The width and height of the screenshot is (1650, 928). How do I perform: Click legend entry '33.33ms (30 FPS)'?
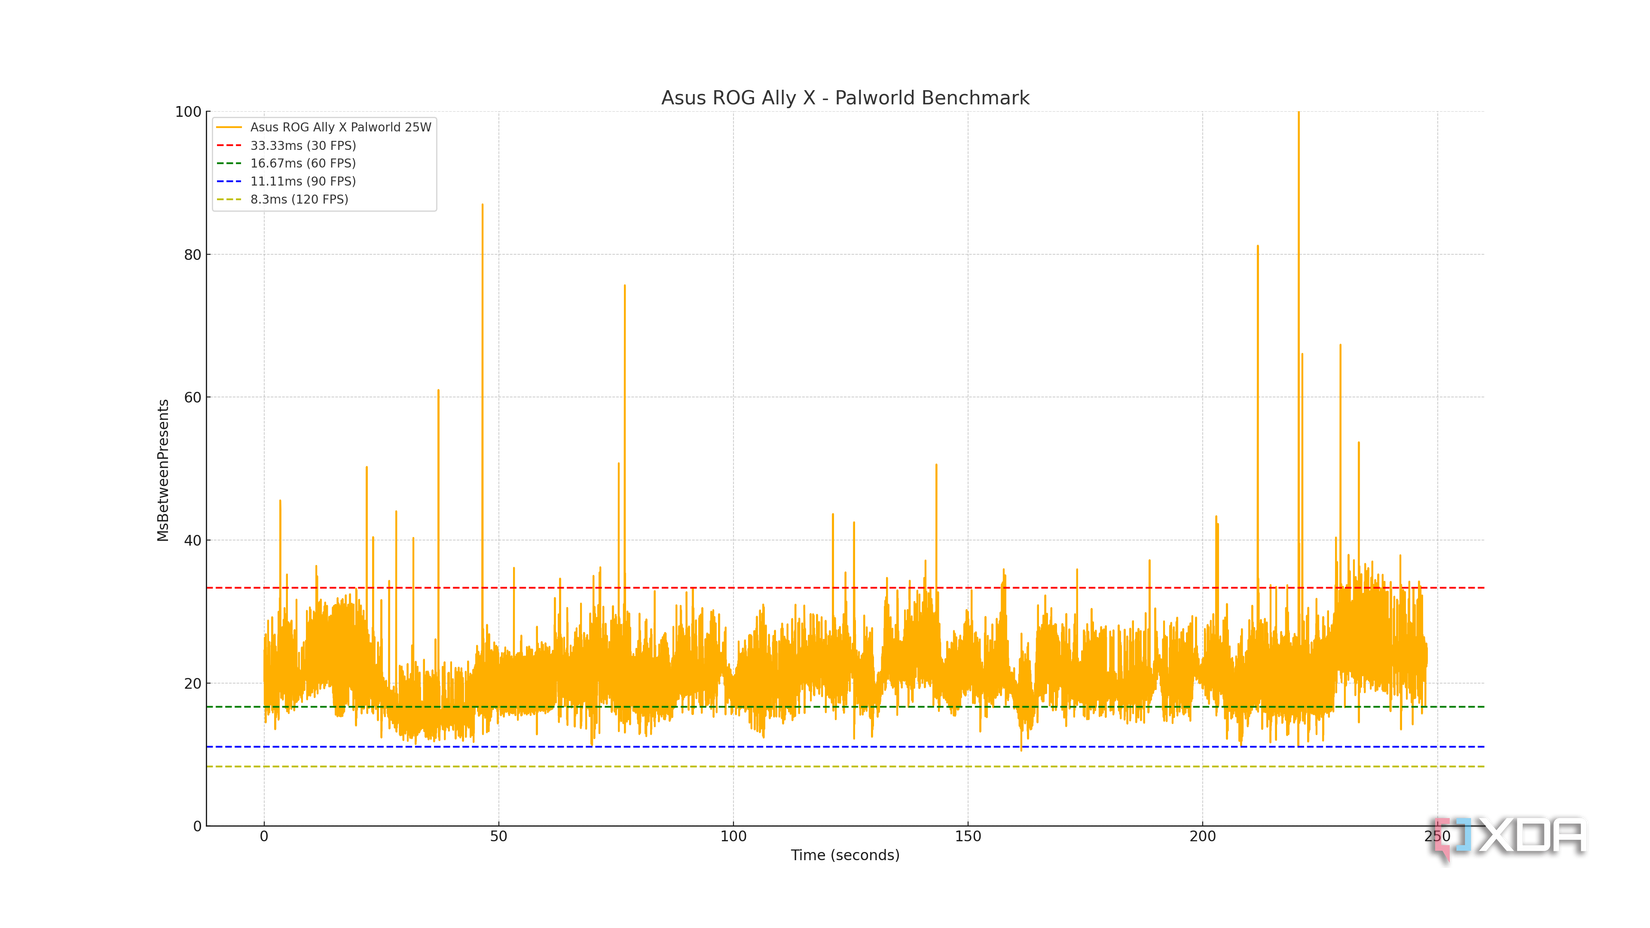pos(303,145)
